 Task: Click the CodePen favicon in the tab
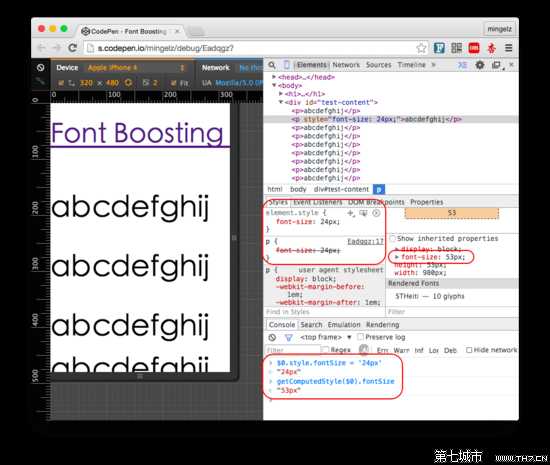tap(85, 31)
